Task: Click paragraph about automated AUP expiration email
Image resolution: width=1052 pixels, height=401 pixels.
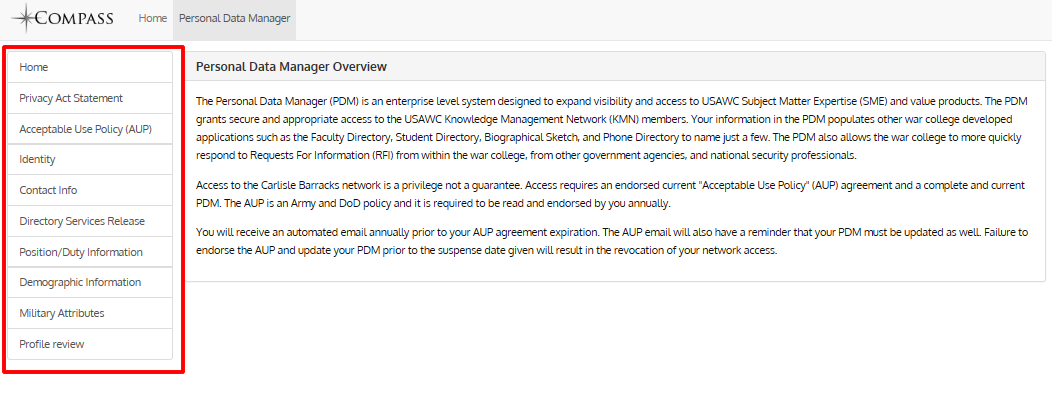Action: click(x=611, y=241)
